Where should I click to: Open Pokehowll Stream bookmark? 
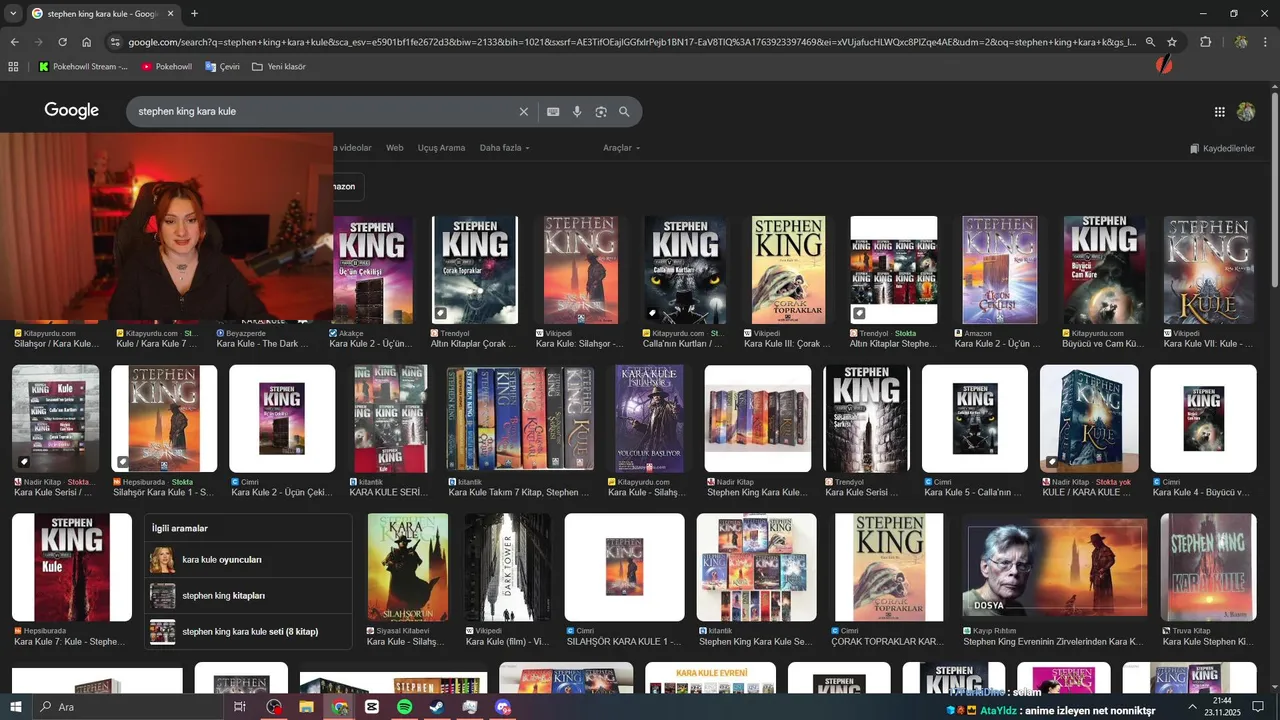(83, 67)
